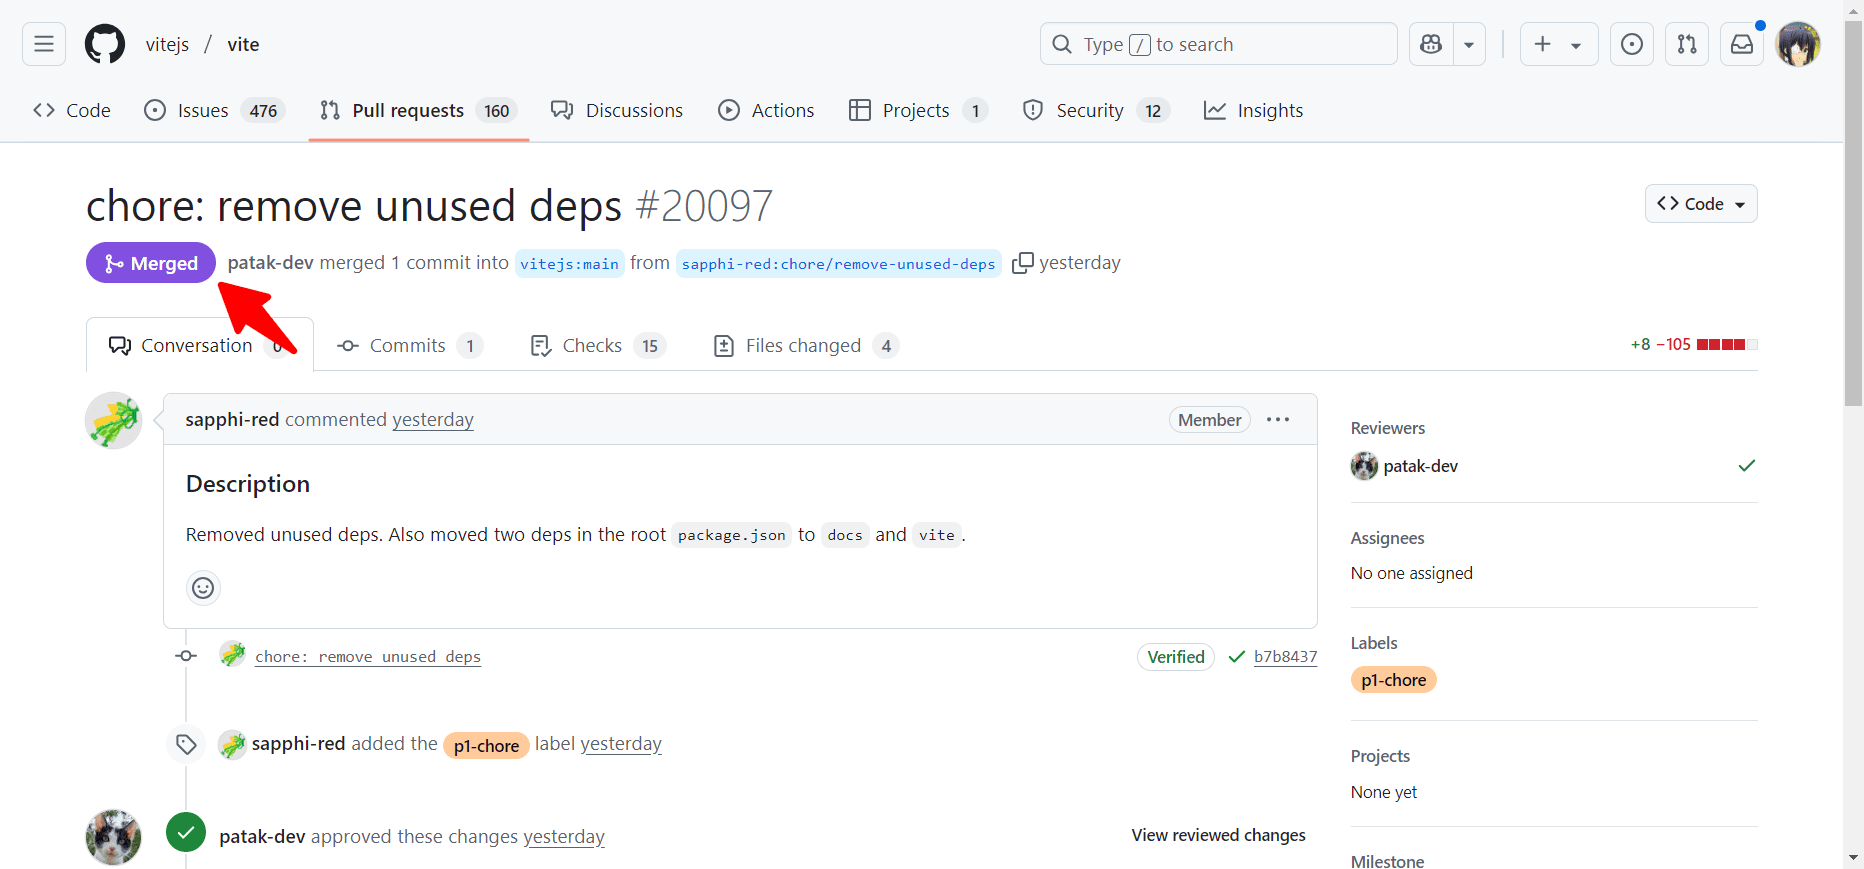Open reviewer patak-dev in sidebar

1420,466
